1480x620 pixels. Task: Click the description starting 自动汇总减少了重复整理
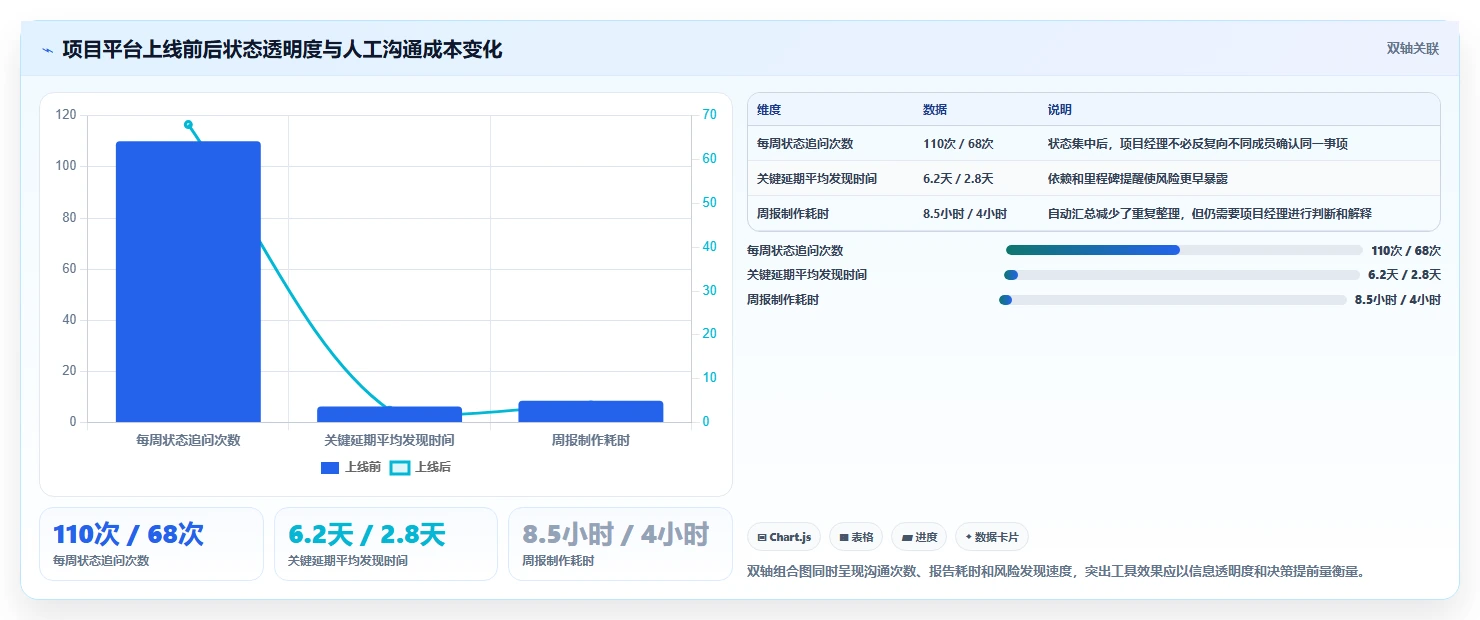pyautogui.click(x=1209, y=214)
